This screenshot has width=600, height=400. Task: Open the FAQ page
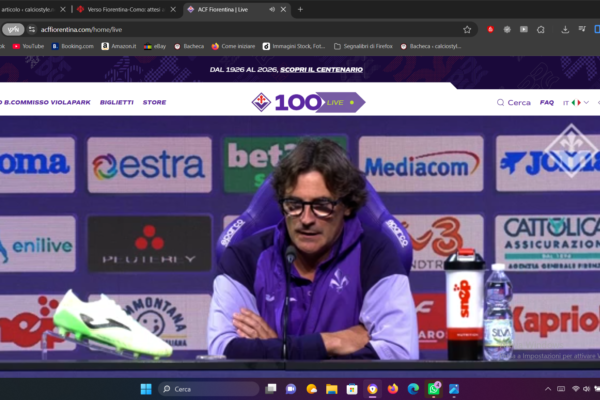(547, 103)
